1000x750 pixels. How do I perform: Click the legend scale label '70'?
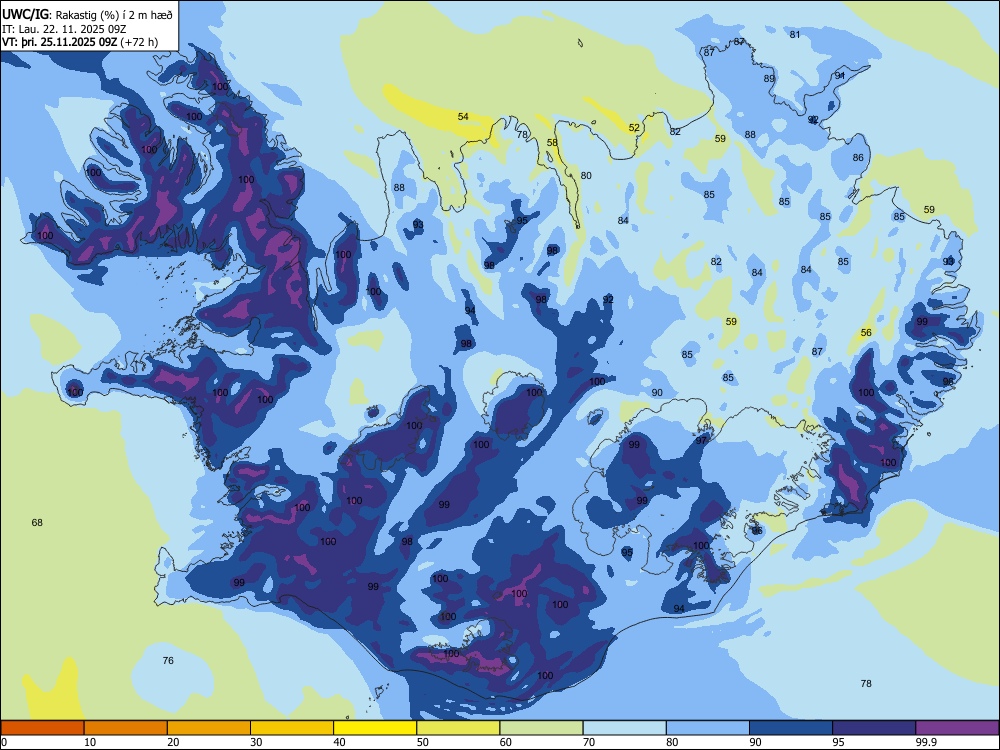coord(589,742)
